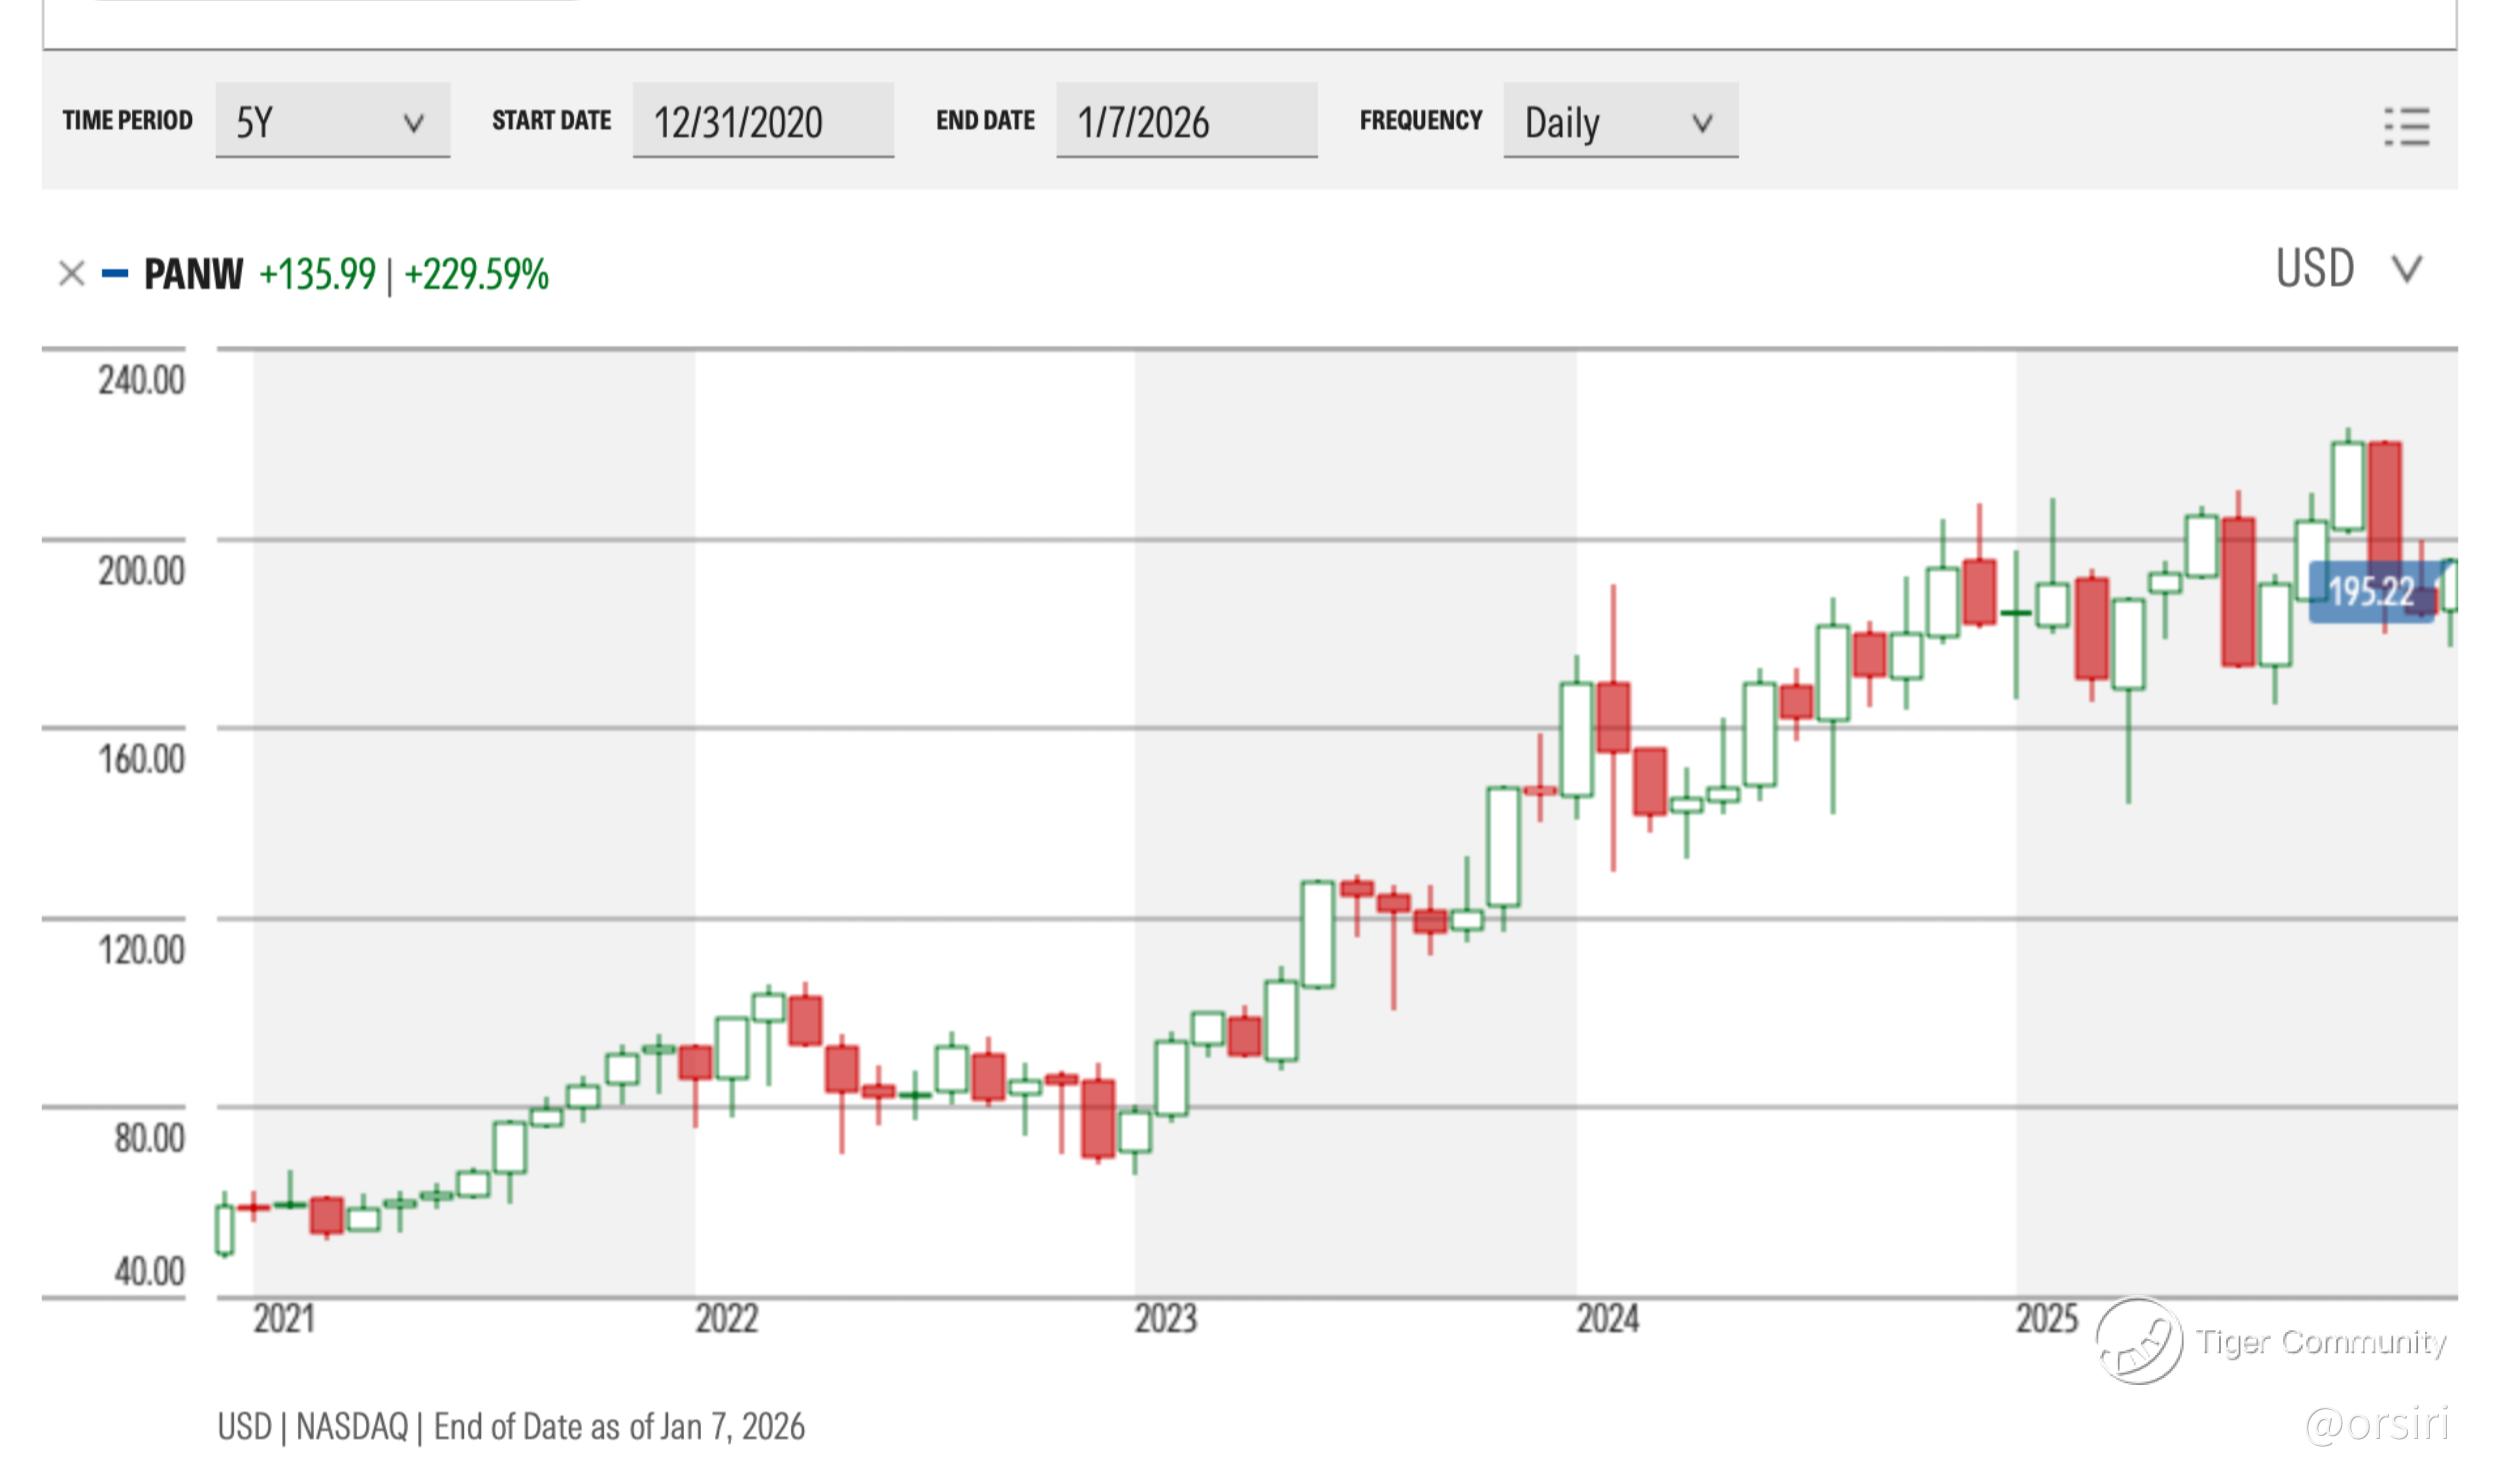Click the 2023 year axis label
This screenshot has height=1481, width=2500.
(x=1165, y=1319)
